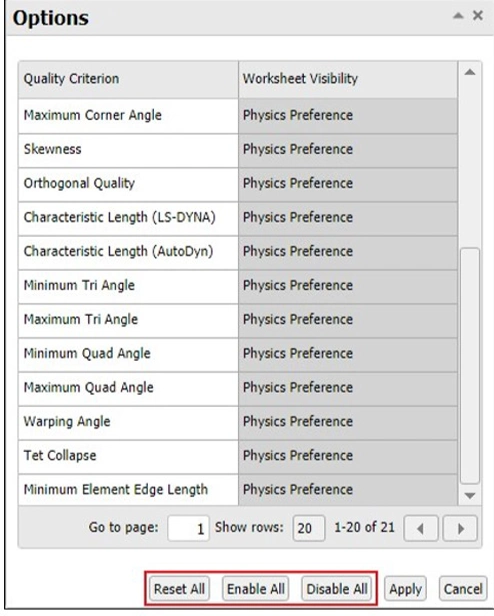
Task: Click Reset All button
Action: (x=179, y=589)
